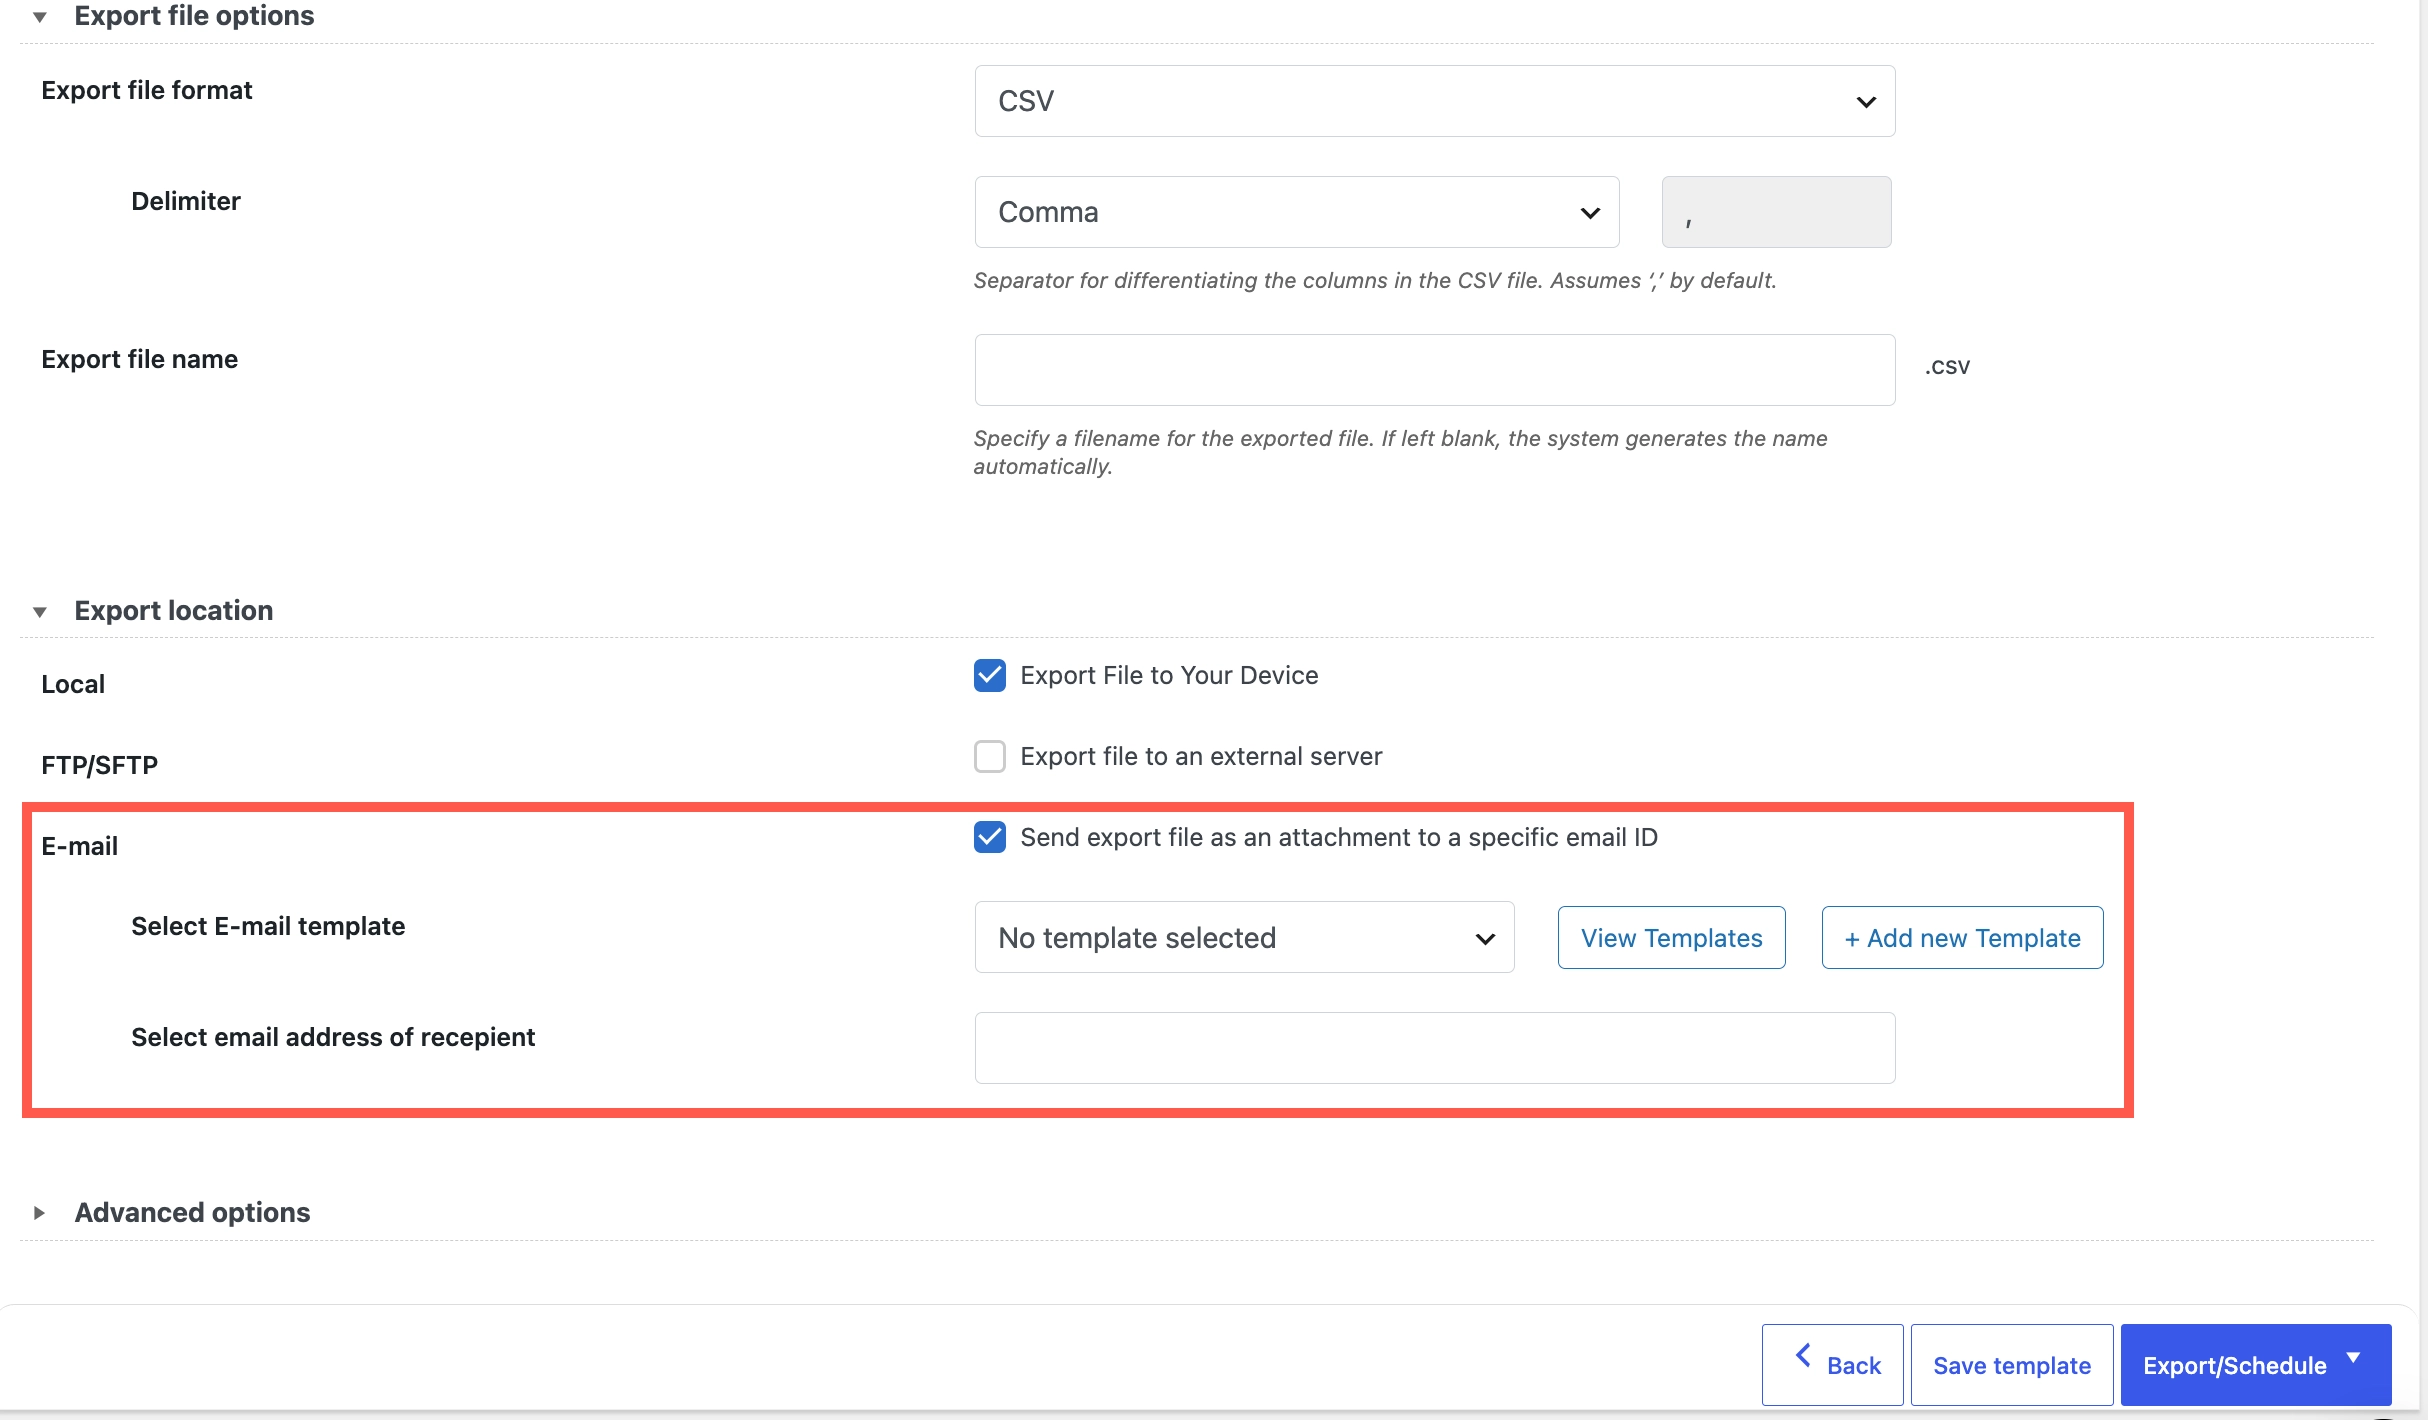Click Select email address of recepient label
Viewport: 2428px width, 1420px height.
pyautogui.click(x=333, y=1037)
